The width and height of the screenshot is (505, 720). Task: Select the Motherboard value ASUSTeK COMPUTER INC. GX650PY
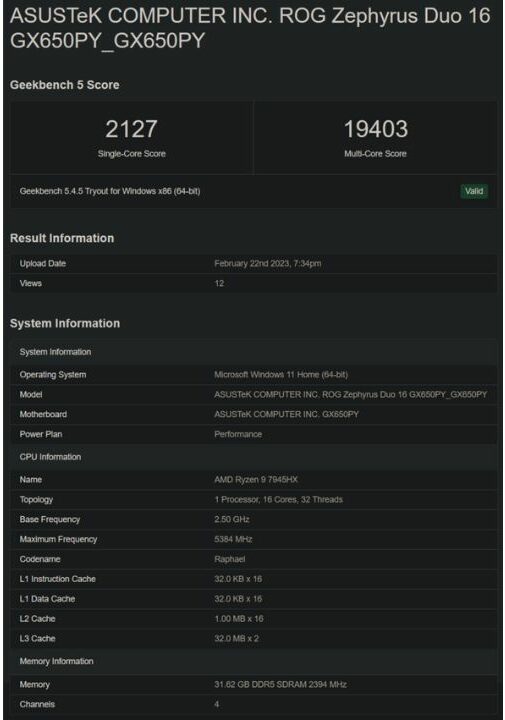(286, 414)
